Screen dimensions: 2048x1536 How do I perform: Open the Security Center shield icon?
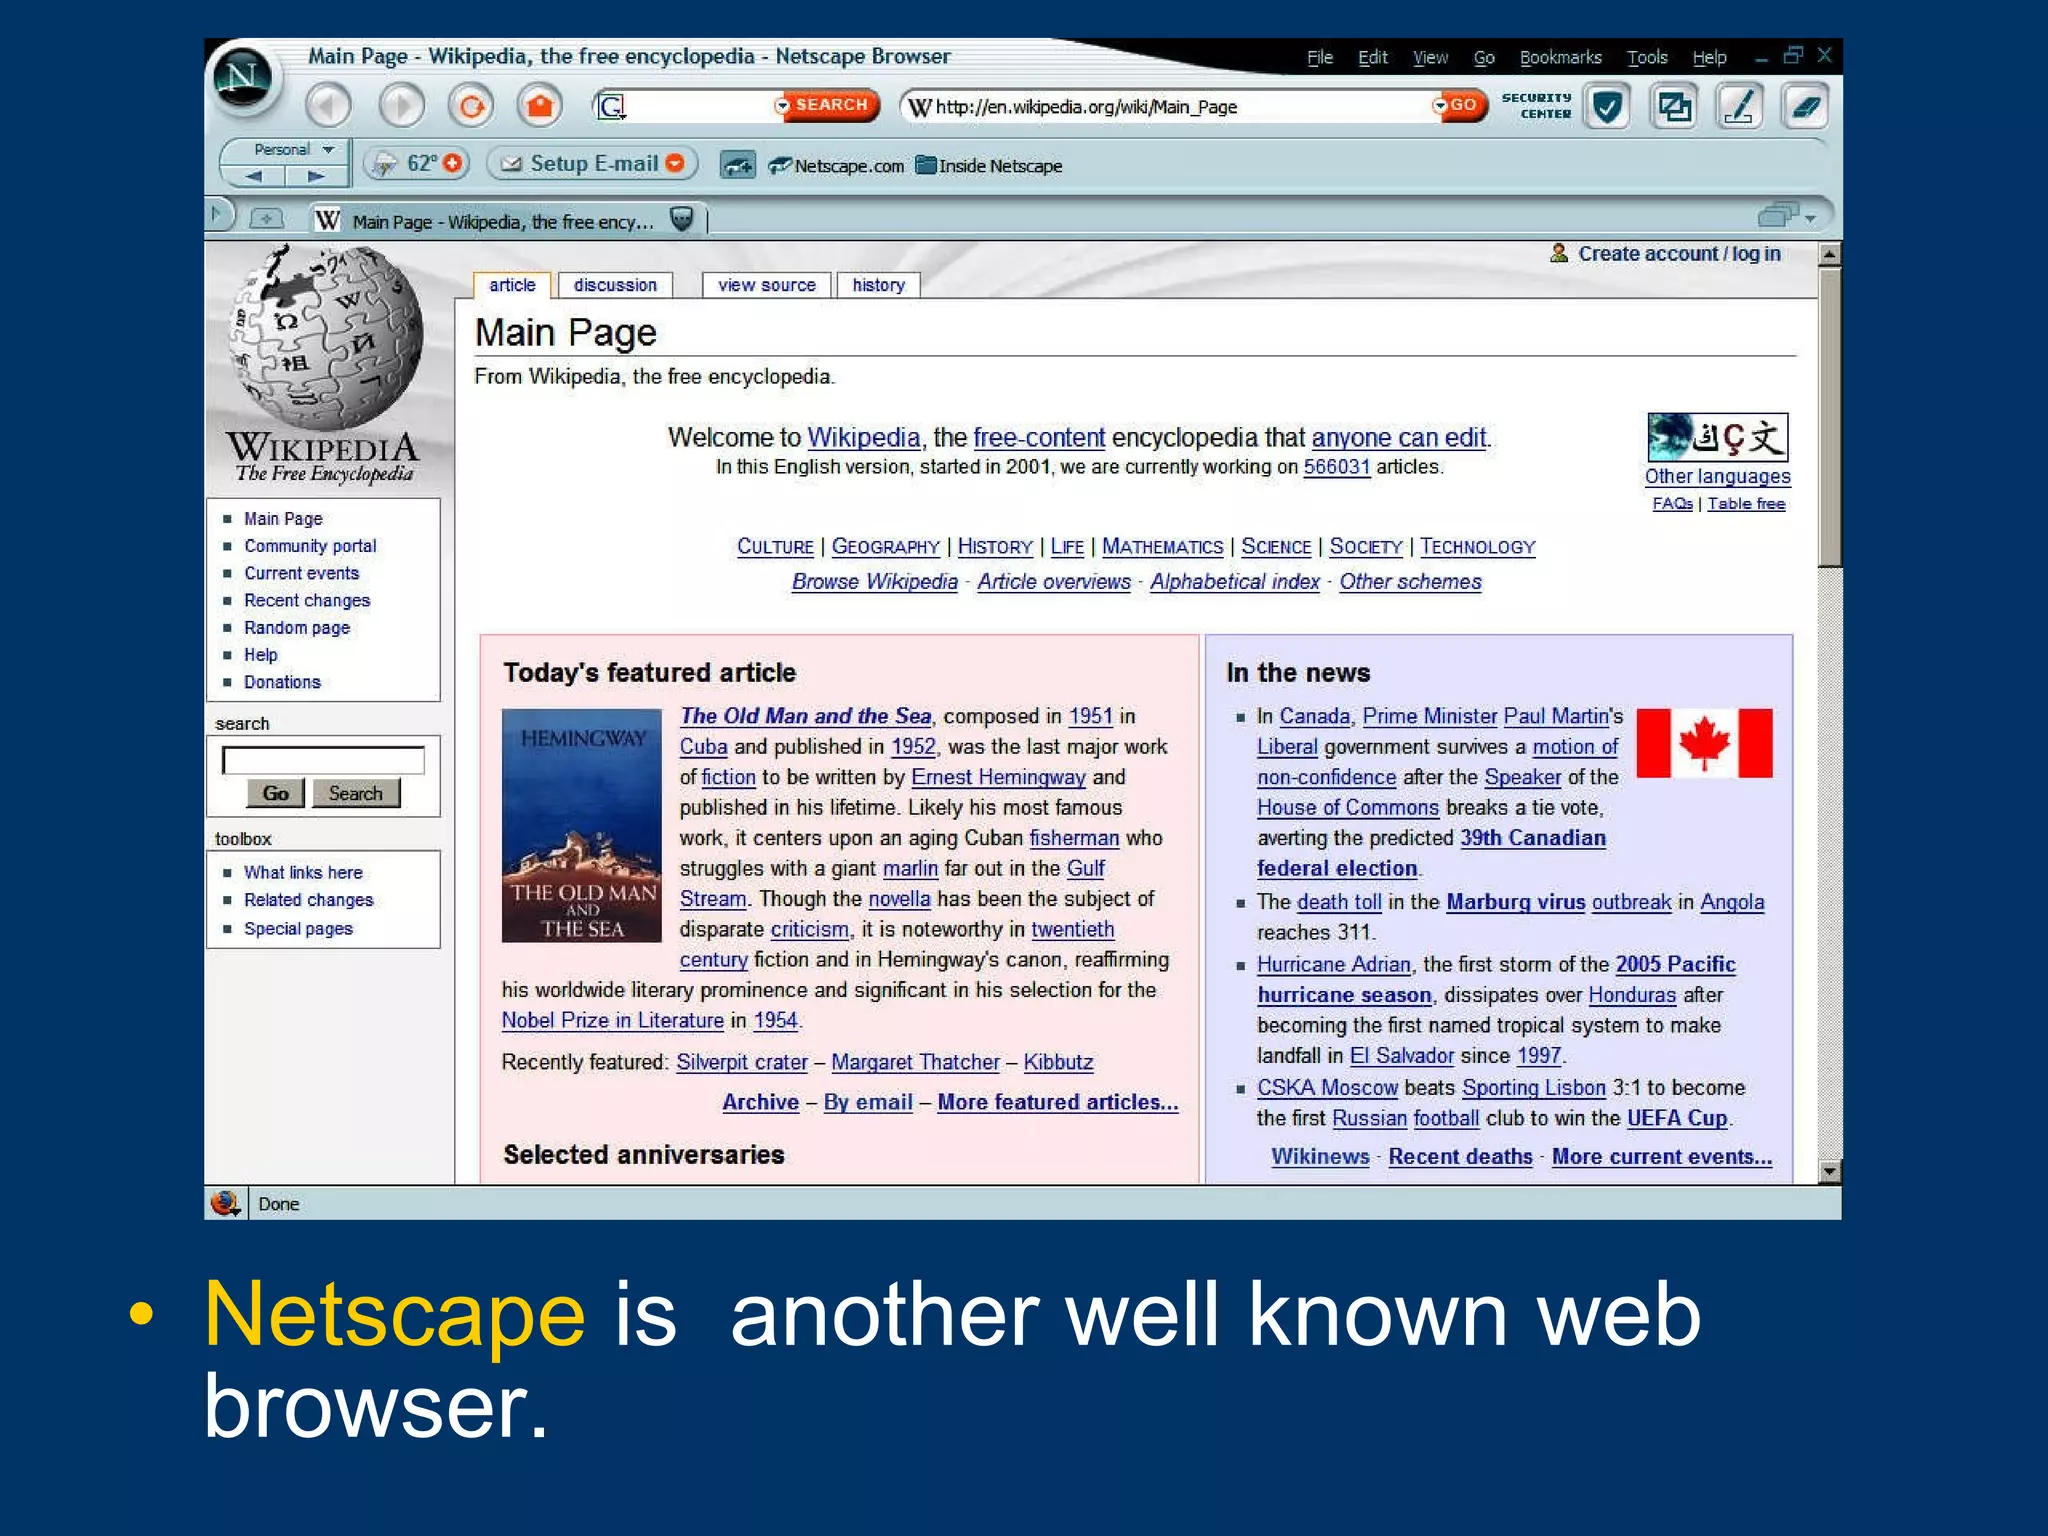point(1607,106)
